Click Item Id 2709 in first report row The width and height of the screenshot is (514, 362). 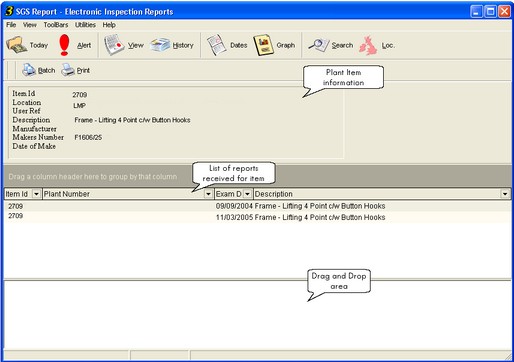tap(16, 206)
